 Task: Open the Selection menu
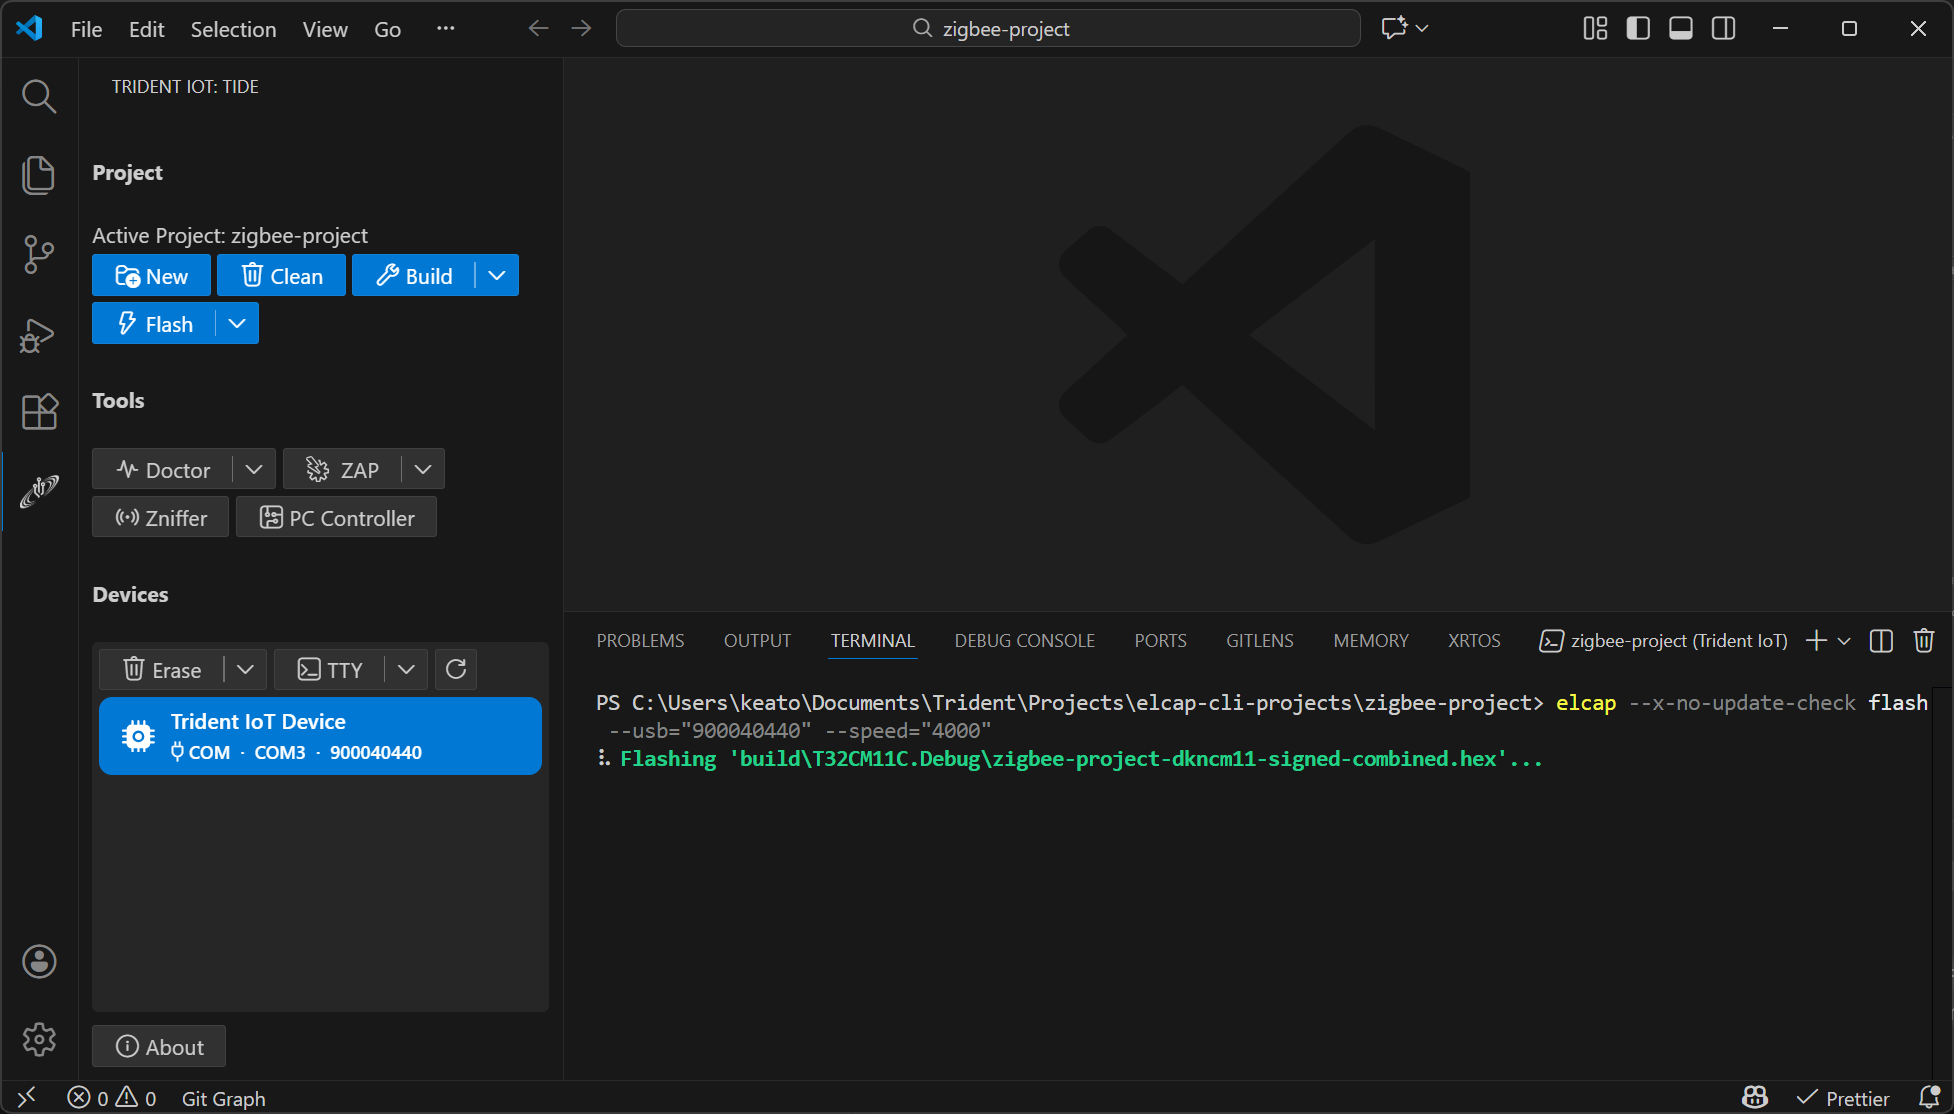pyautogui.click(x=233, y=29)
